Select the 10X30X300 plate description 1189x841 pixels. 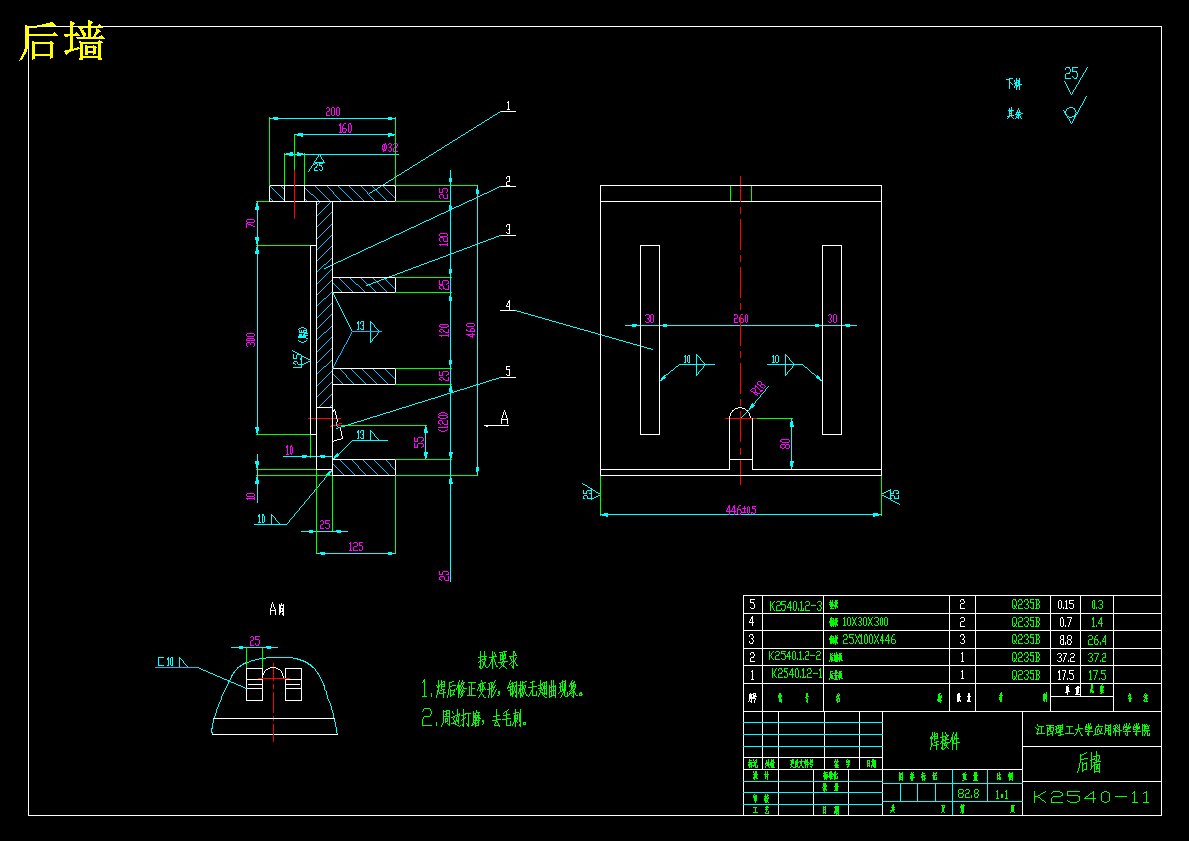click(865, 622)
